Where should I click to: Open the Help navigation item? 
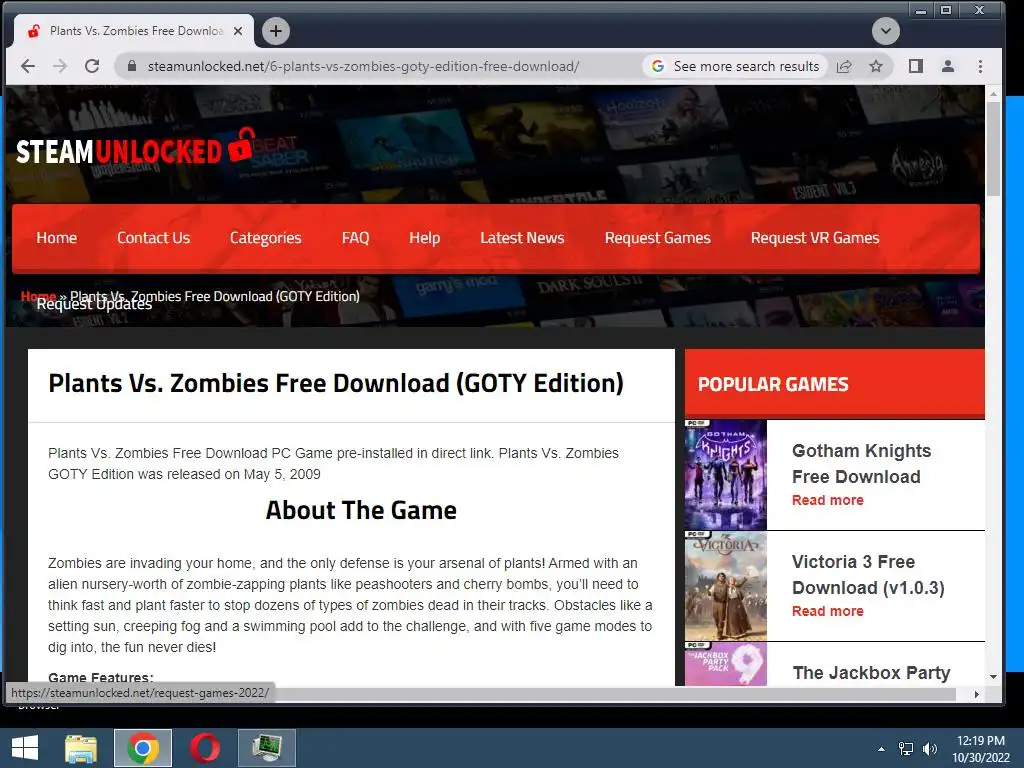424,238
